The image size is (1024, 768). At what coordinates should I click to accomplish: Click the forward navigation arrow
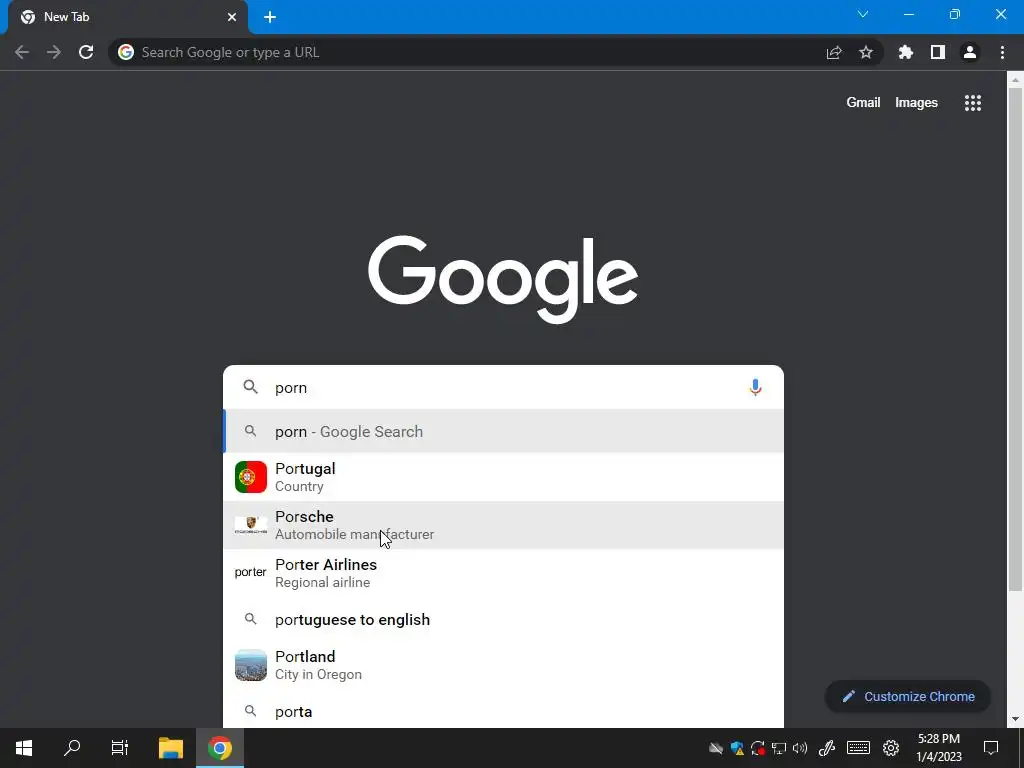point(54,52)
